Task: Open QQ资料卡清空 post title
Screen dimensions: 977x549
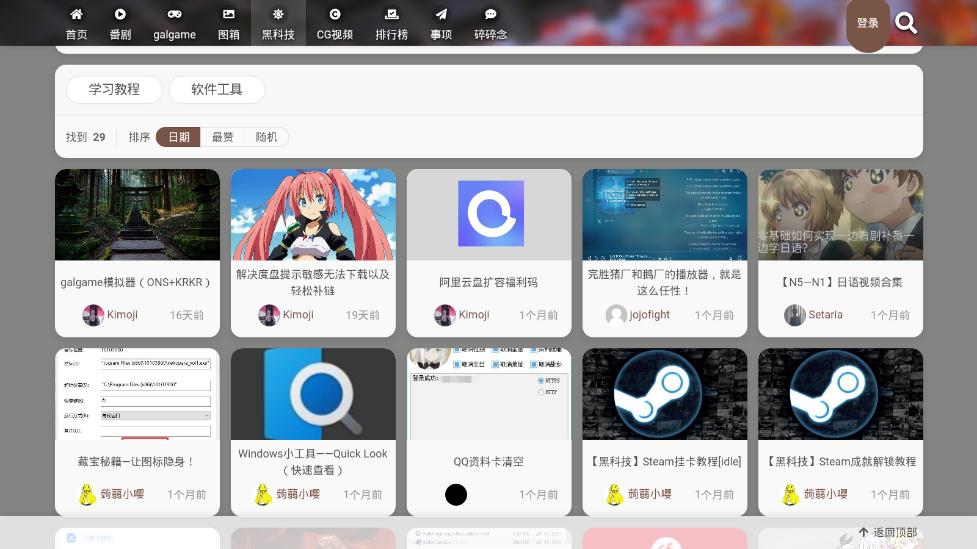Action: (488, 462)
